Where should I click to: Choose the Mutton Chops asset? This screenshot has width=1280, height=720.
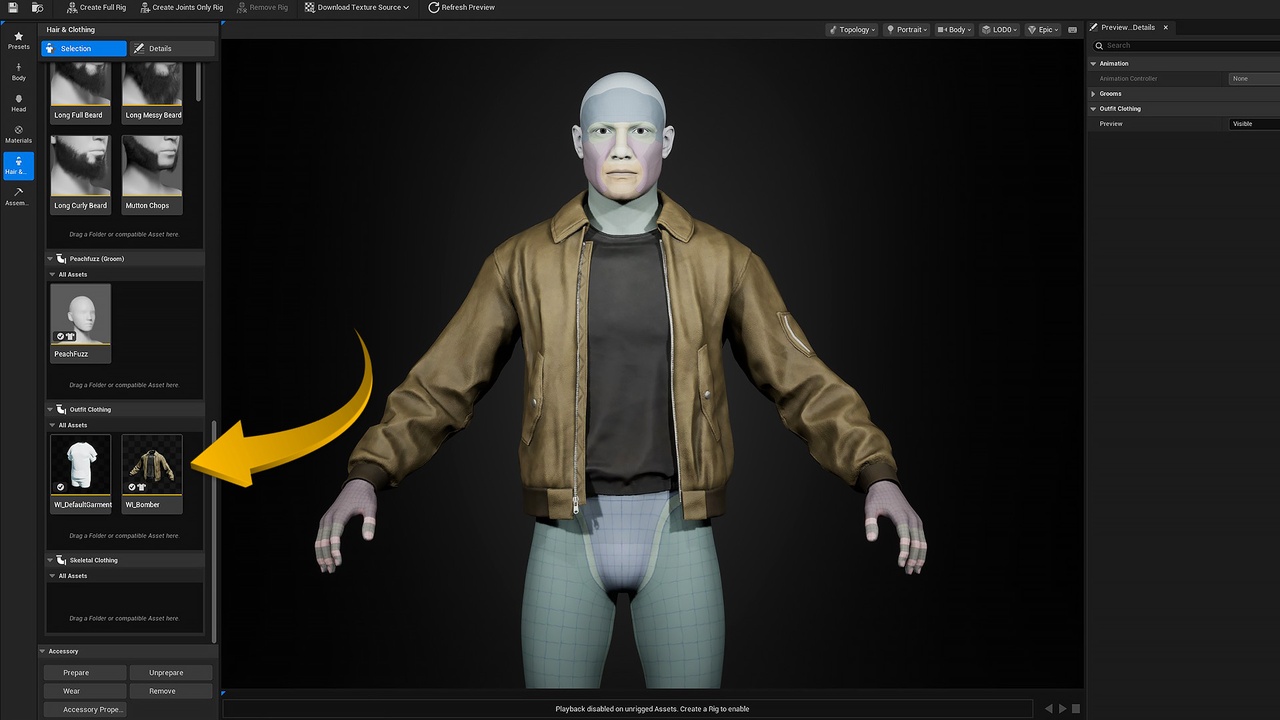point(152,174)
